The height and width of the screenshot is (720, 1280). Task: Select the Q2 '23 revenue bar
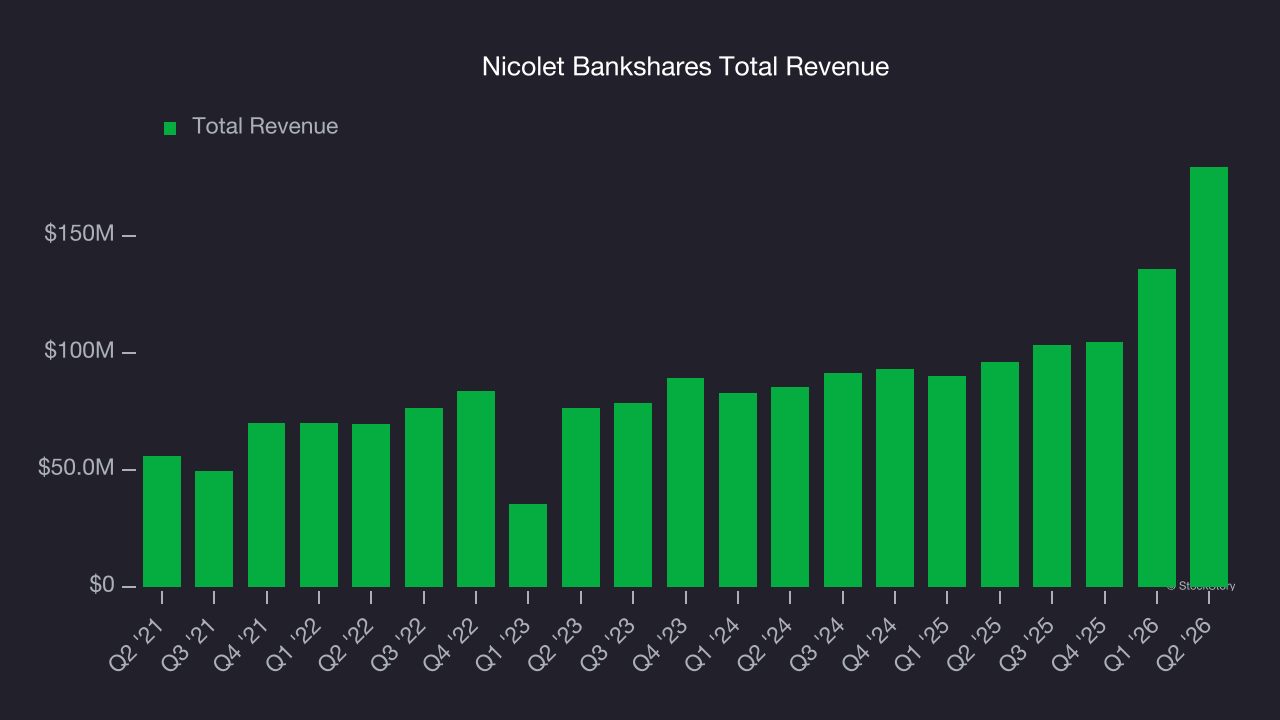click(581, 497)
